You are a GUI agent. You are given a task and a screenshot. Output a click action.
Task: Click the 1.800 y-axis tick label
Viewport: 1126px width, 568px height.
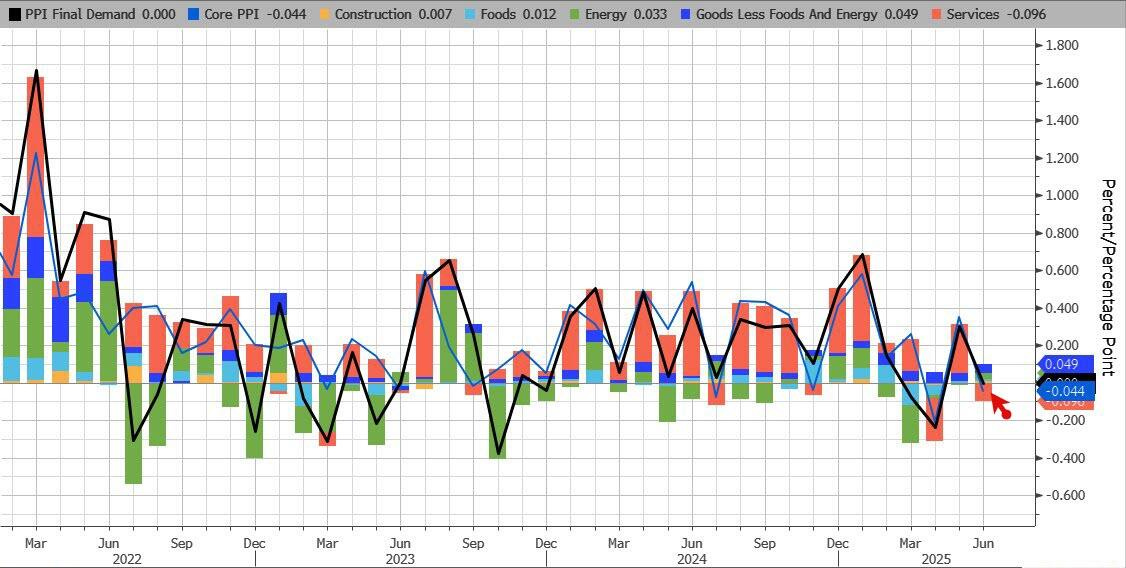(1063, 46)
